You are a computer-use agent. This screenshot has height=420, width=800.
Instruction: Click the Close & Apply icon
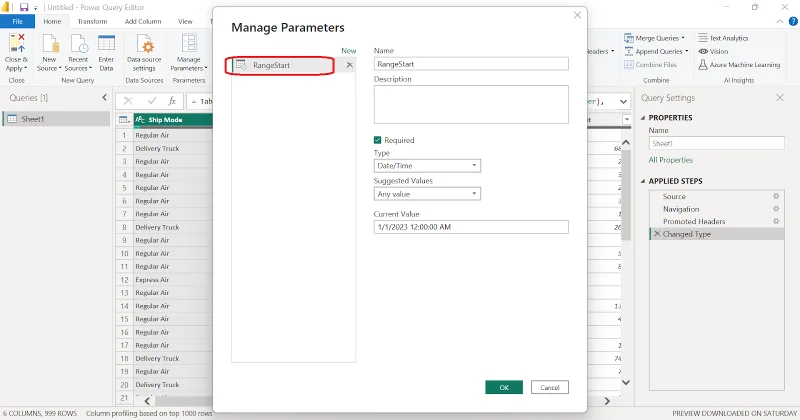point(17,44)
